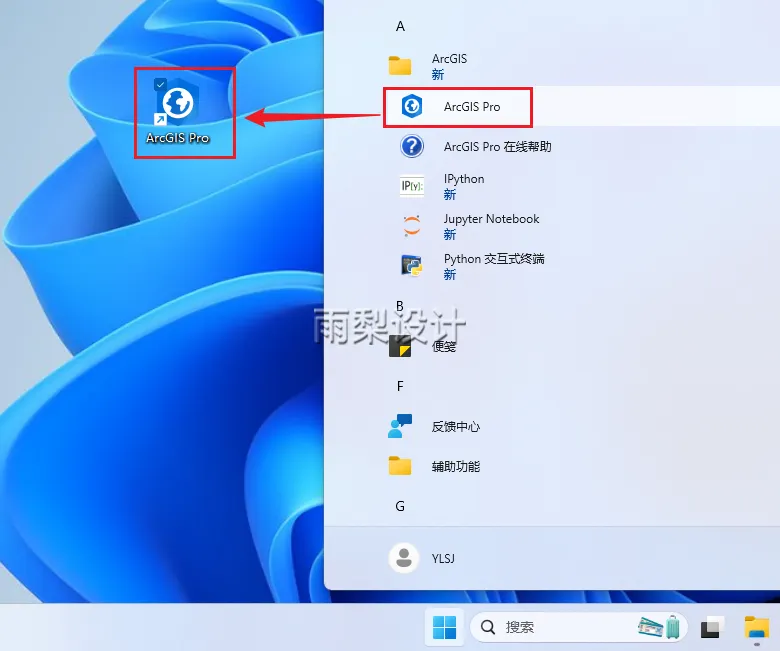This screenshot has width=780, height=651.
Task: Jump to letter G section header
Action: click(x=400, y=506)
